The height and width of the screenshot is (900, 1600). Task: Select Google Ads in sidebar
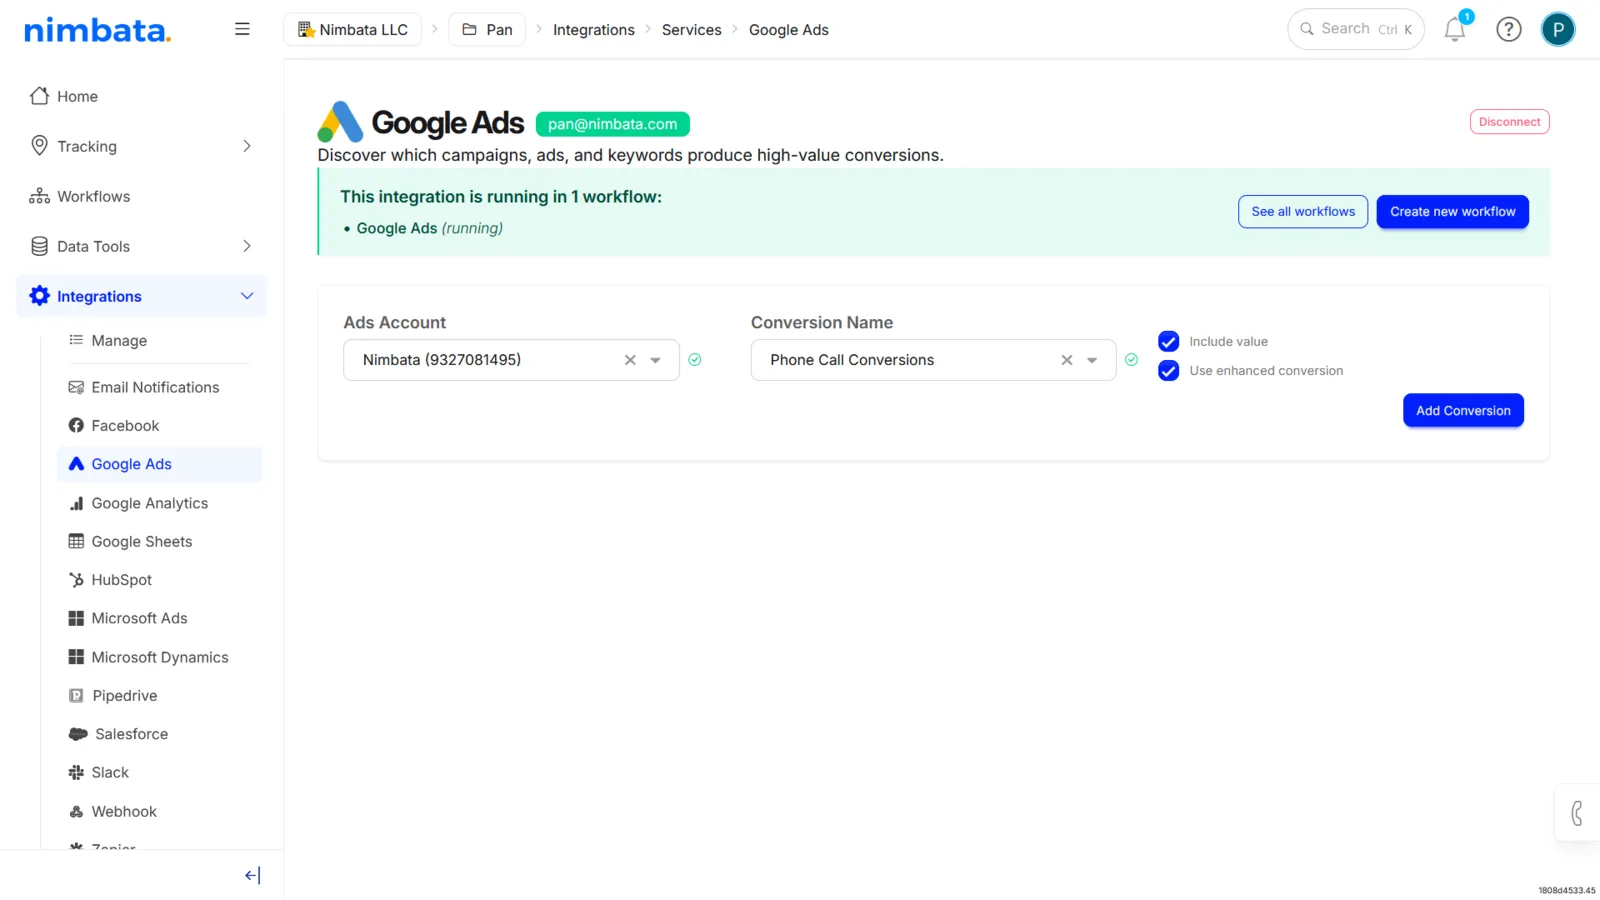[159, 464]
